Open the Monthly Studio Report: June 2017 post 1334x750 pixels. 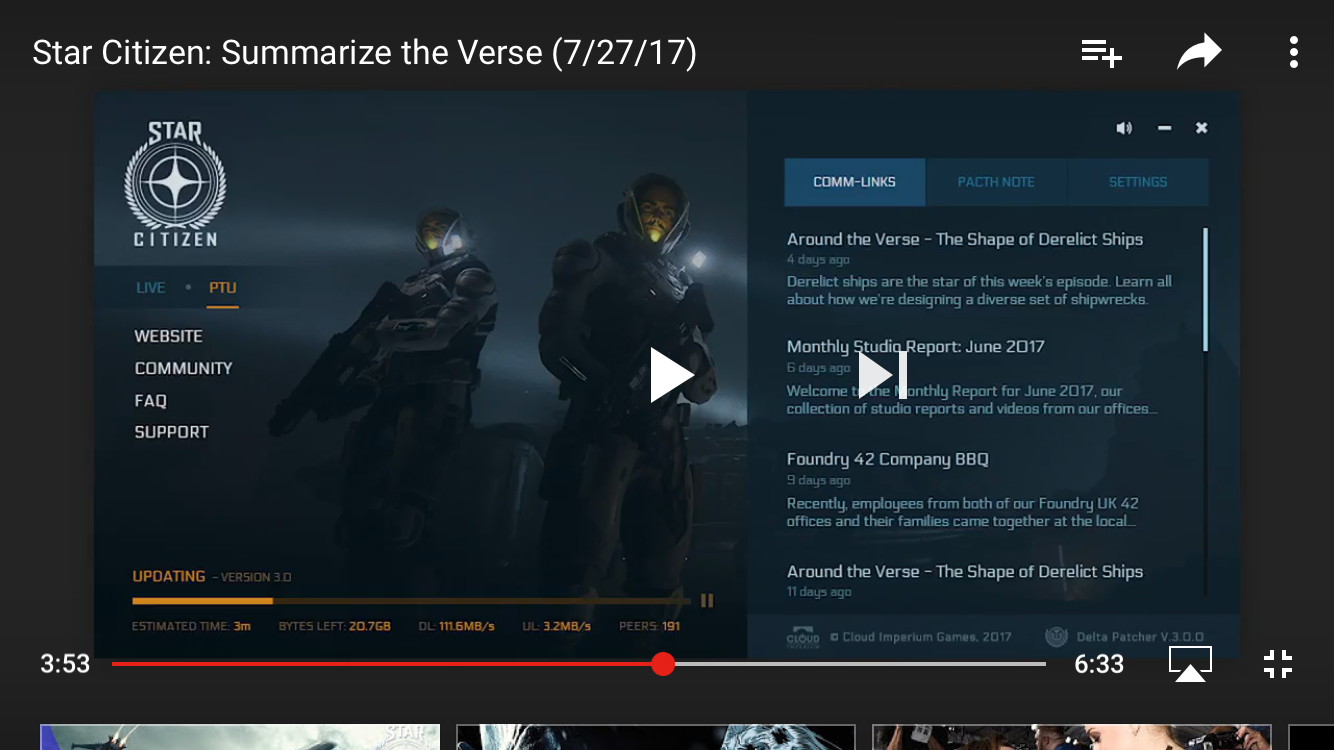pos(915,347)
